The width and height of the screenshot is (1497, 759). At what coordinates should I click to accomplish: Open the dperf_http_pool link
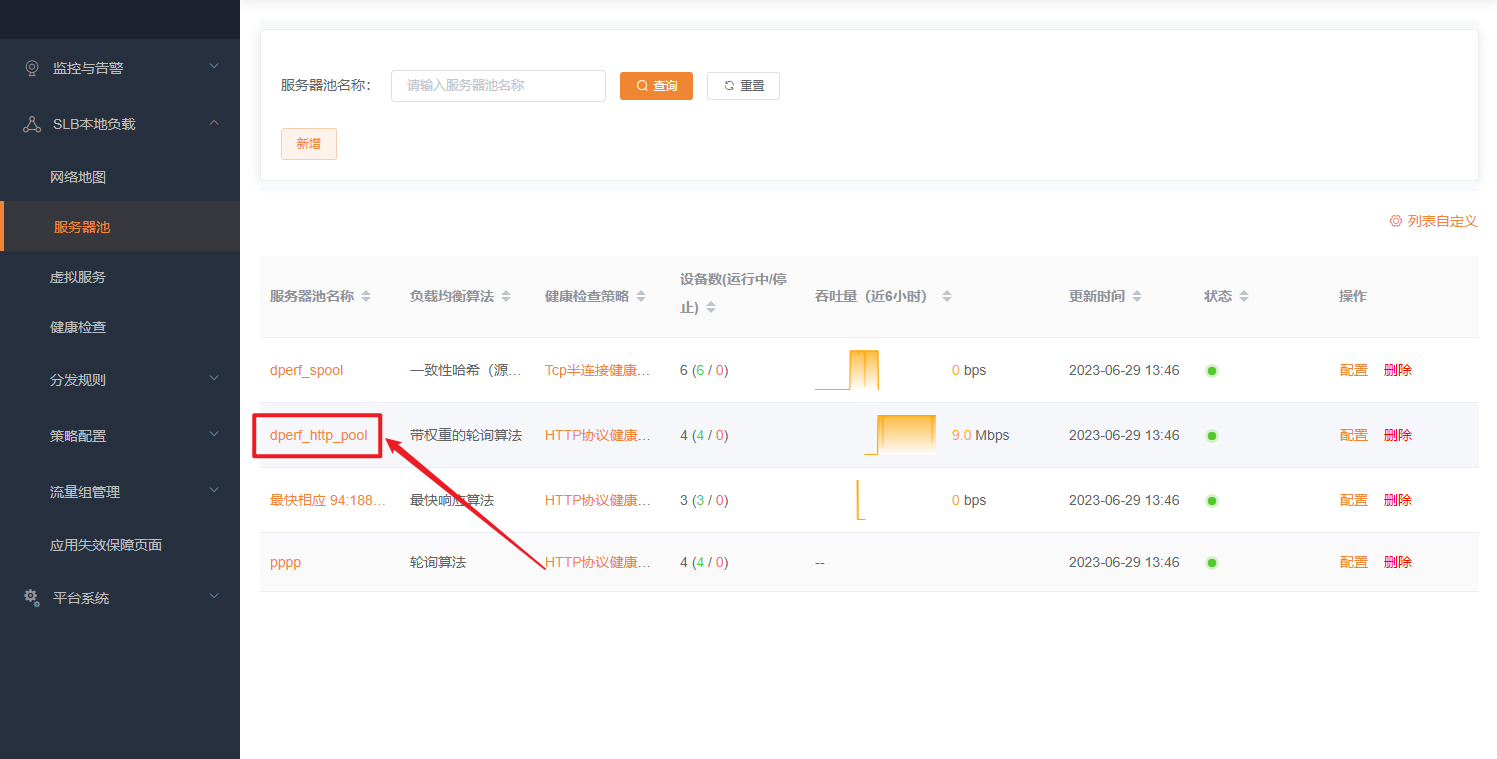[x=319, y=435]
